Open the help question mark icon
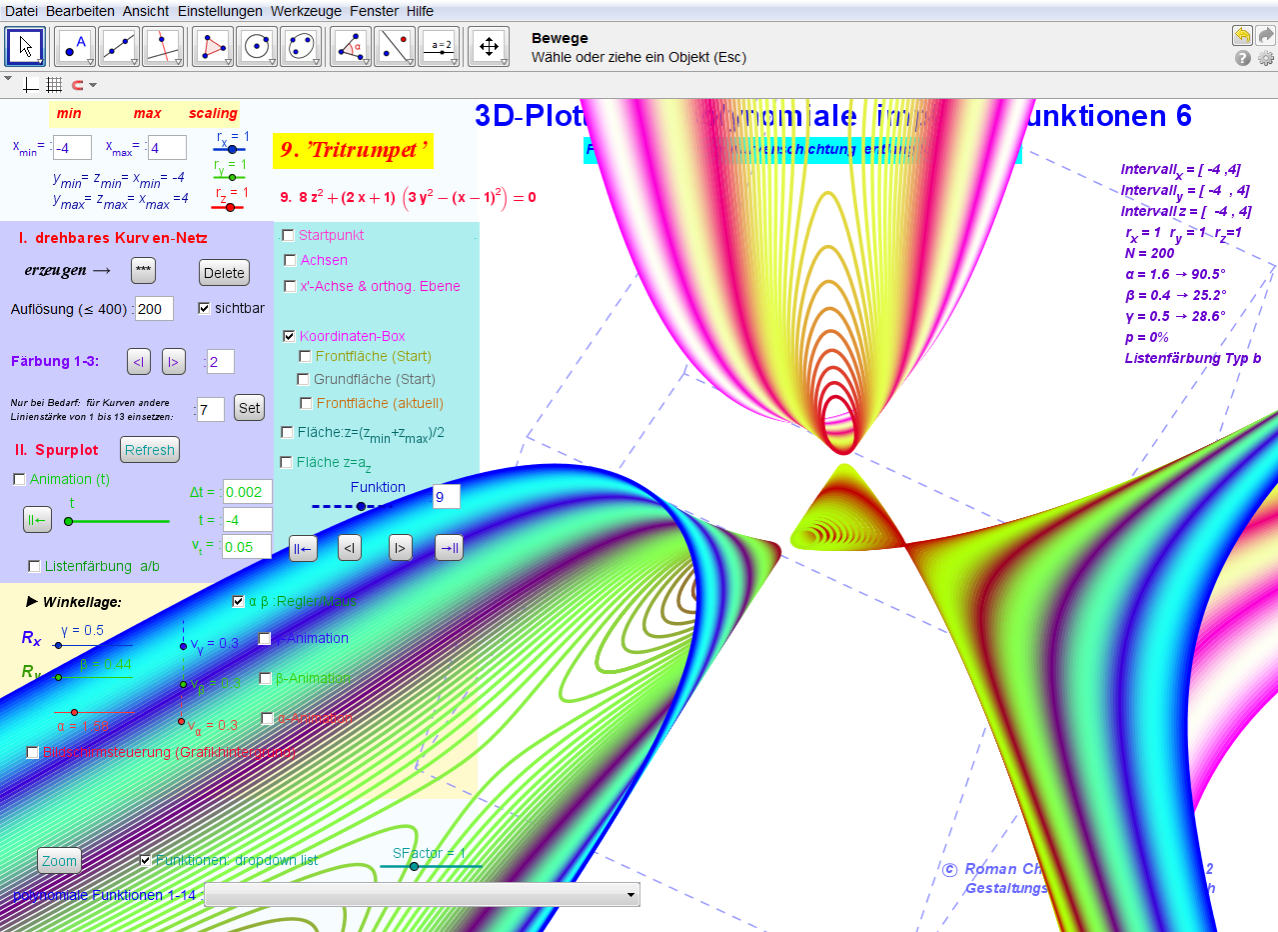 (x=1243, y=58)
